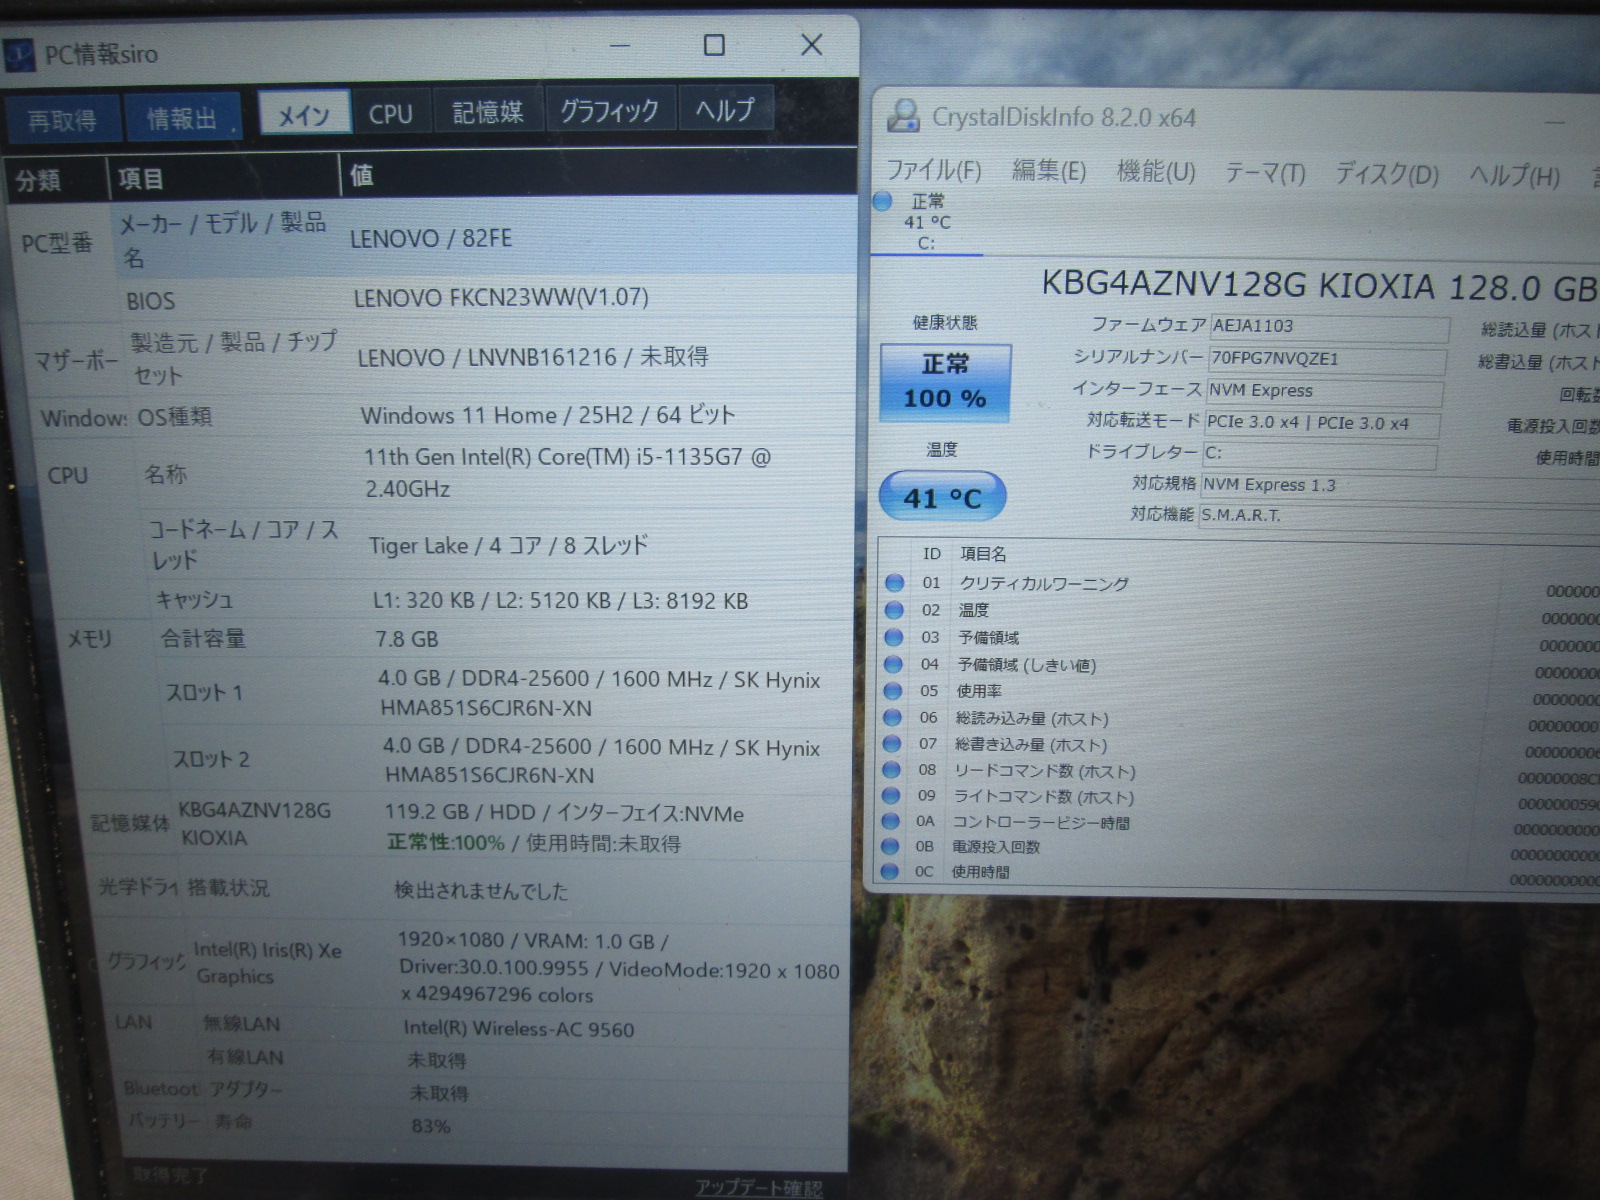Click the status circle in the 温度 attribute row (ID 02)

(894, 610)
